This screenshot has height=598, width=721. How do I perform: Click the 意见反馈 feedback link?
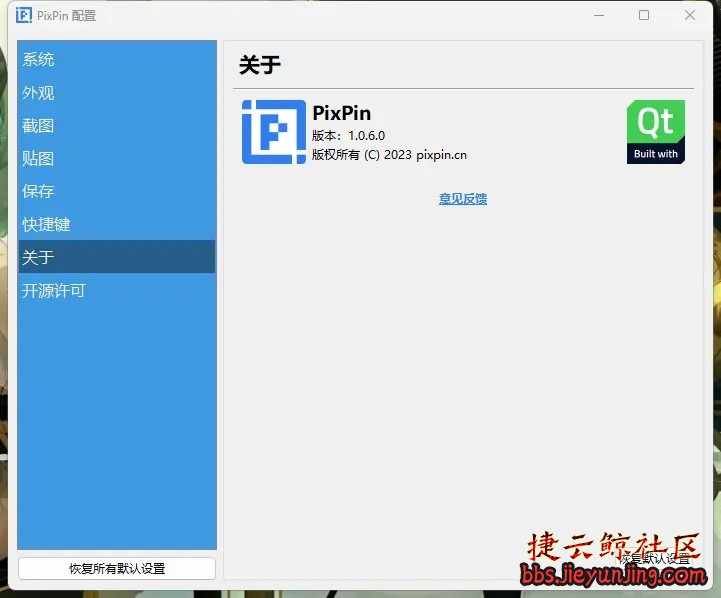(463, 199)
